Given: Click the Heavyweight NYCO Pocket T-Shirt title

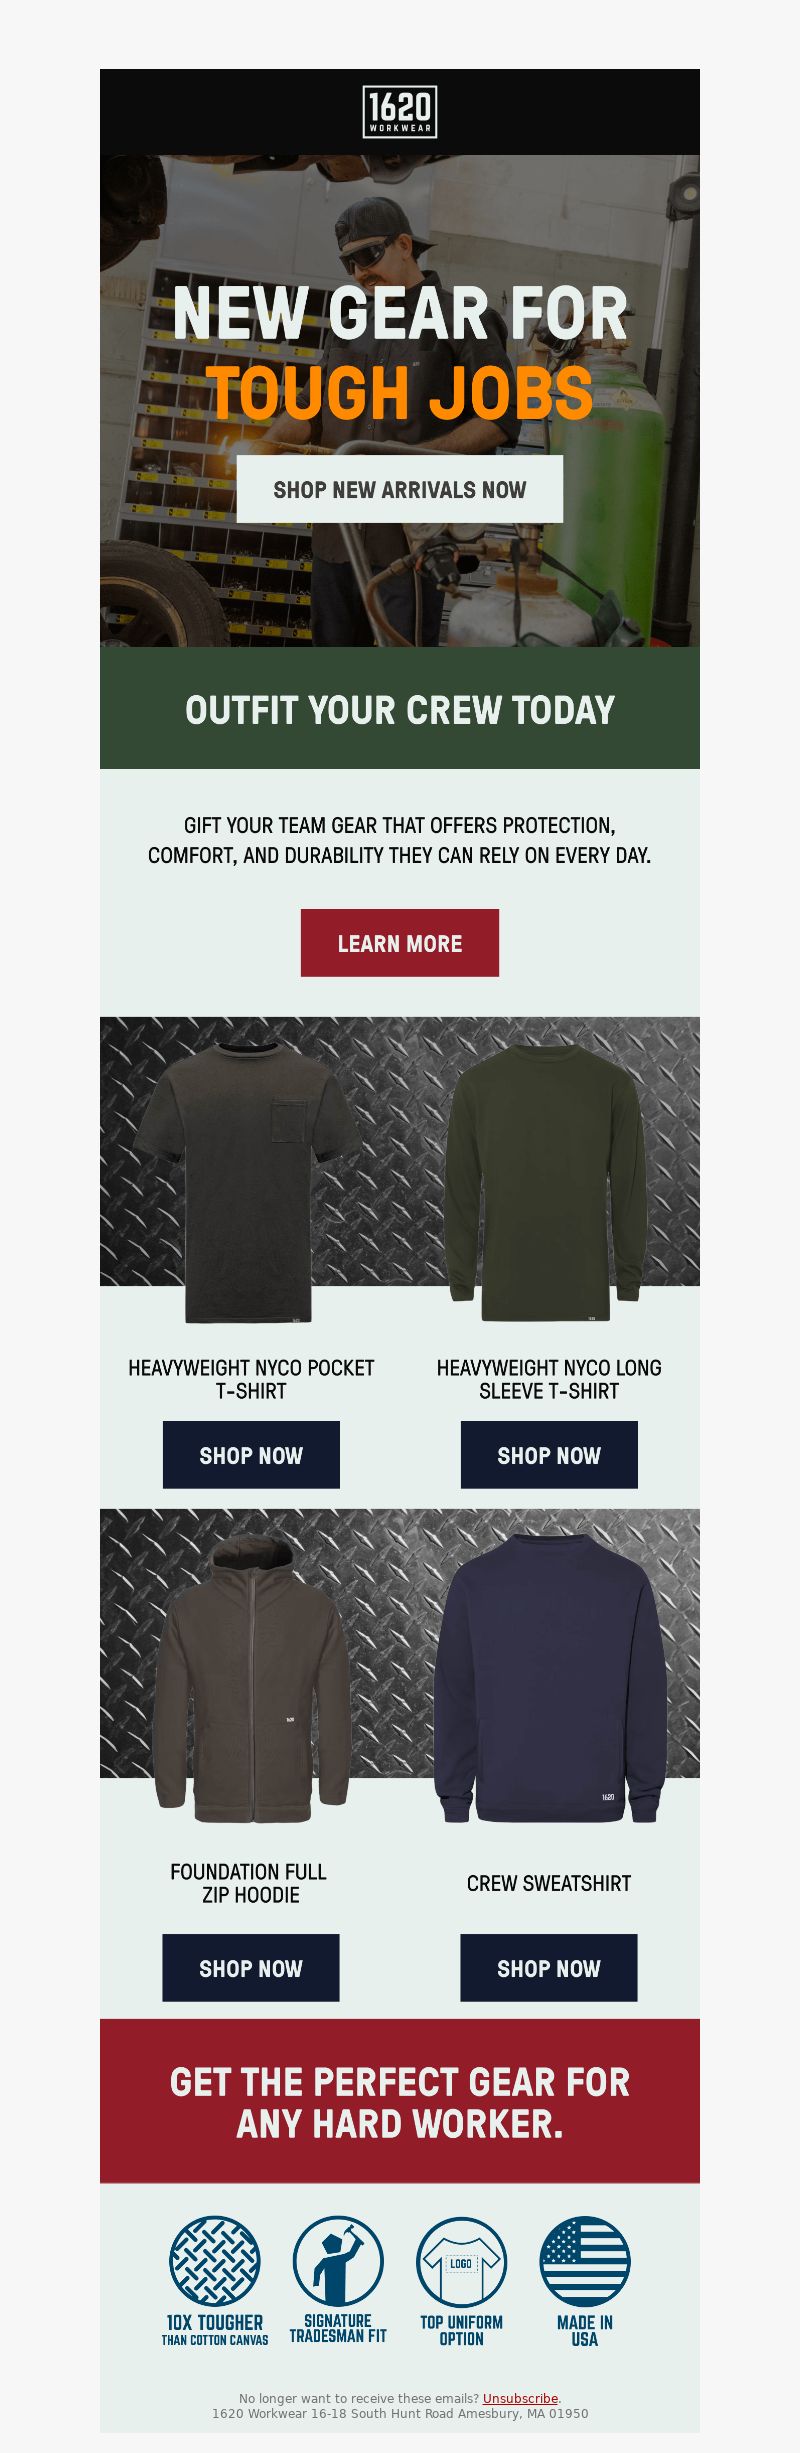Looking at the screenshot, I should 251,1379.
